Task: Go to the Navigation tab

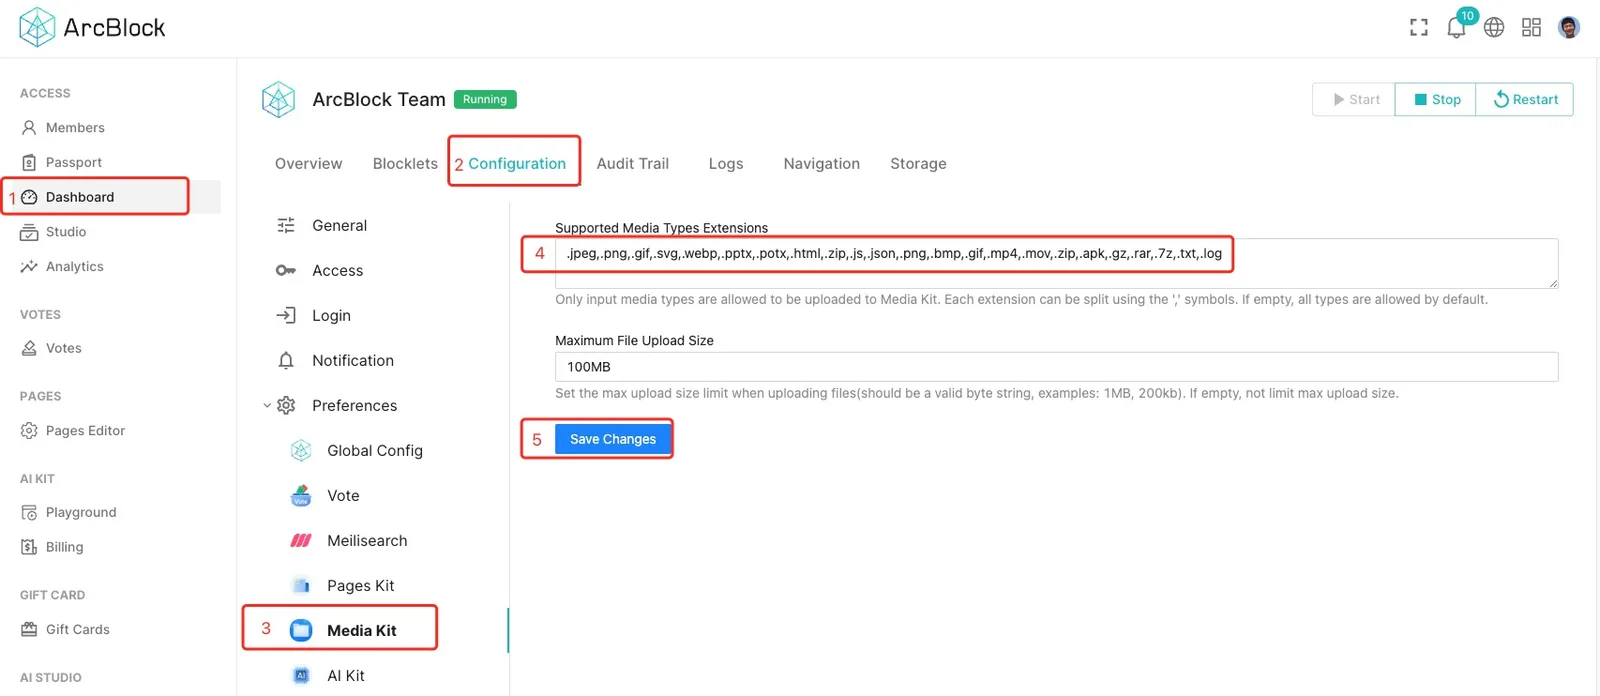Action: pos(822,163)
